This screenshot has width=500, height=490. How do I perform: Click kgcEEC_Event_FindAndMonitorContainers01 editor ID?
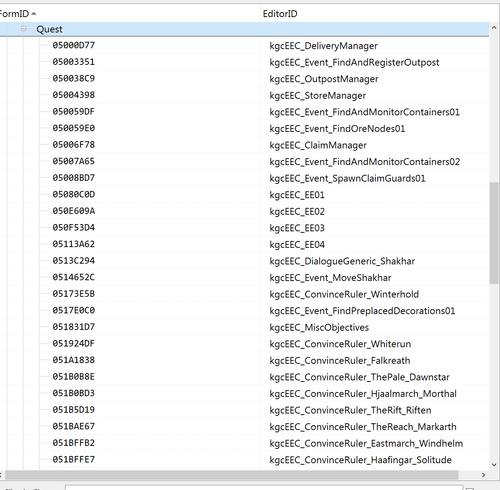(364, 112)
